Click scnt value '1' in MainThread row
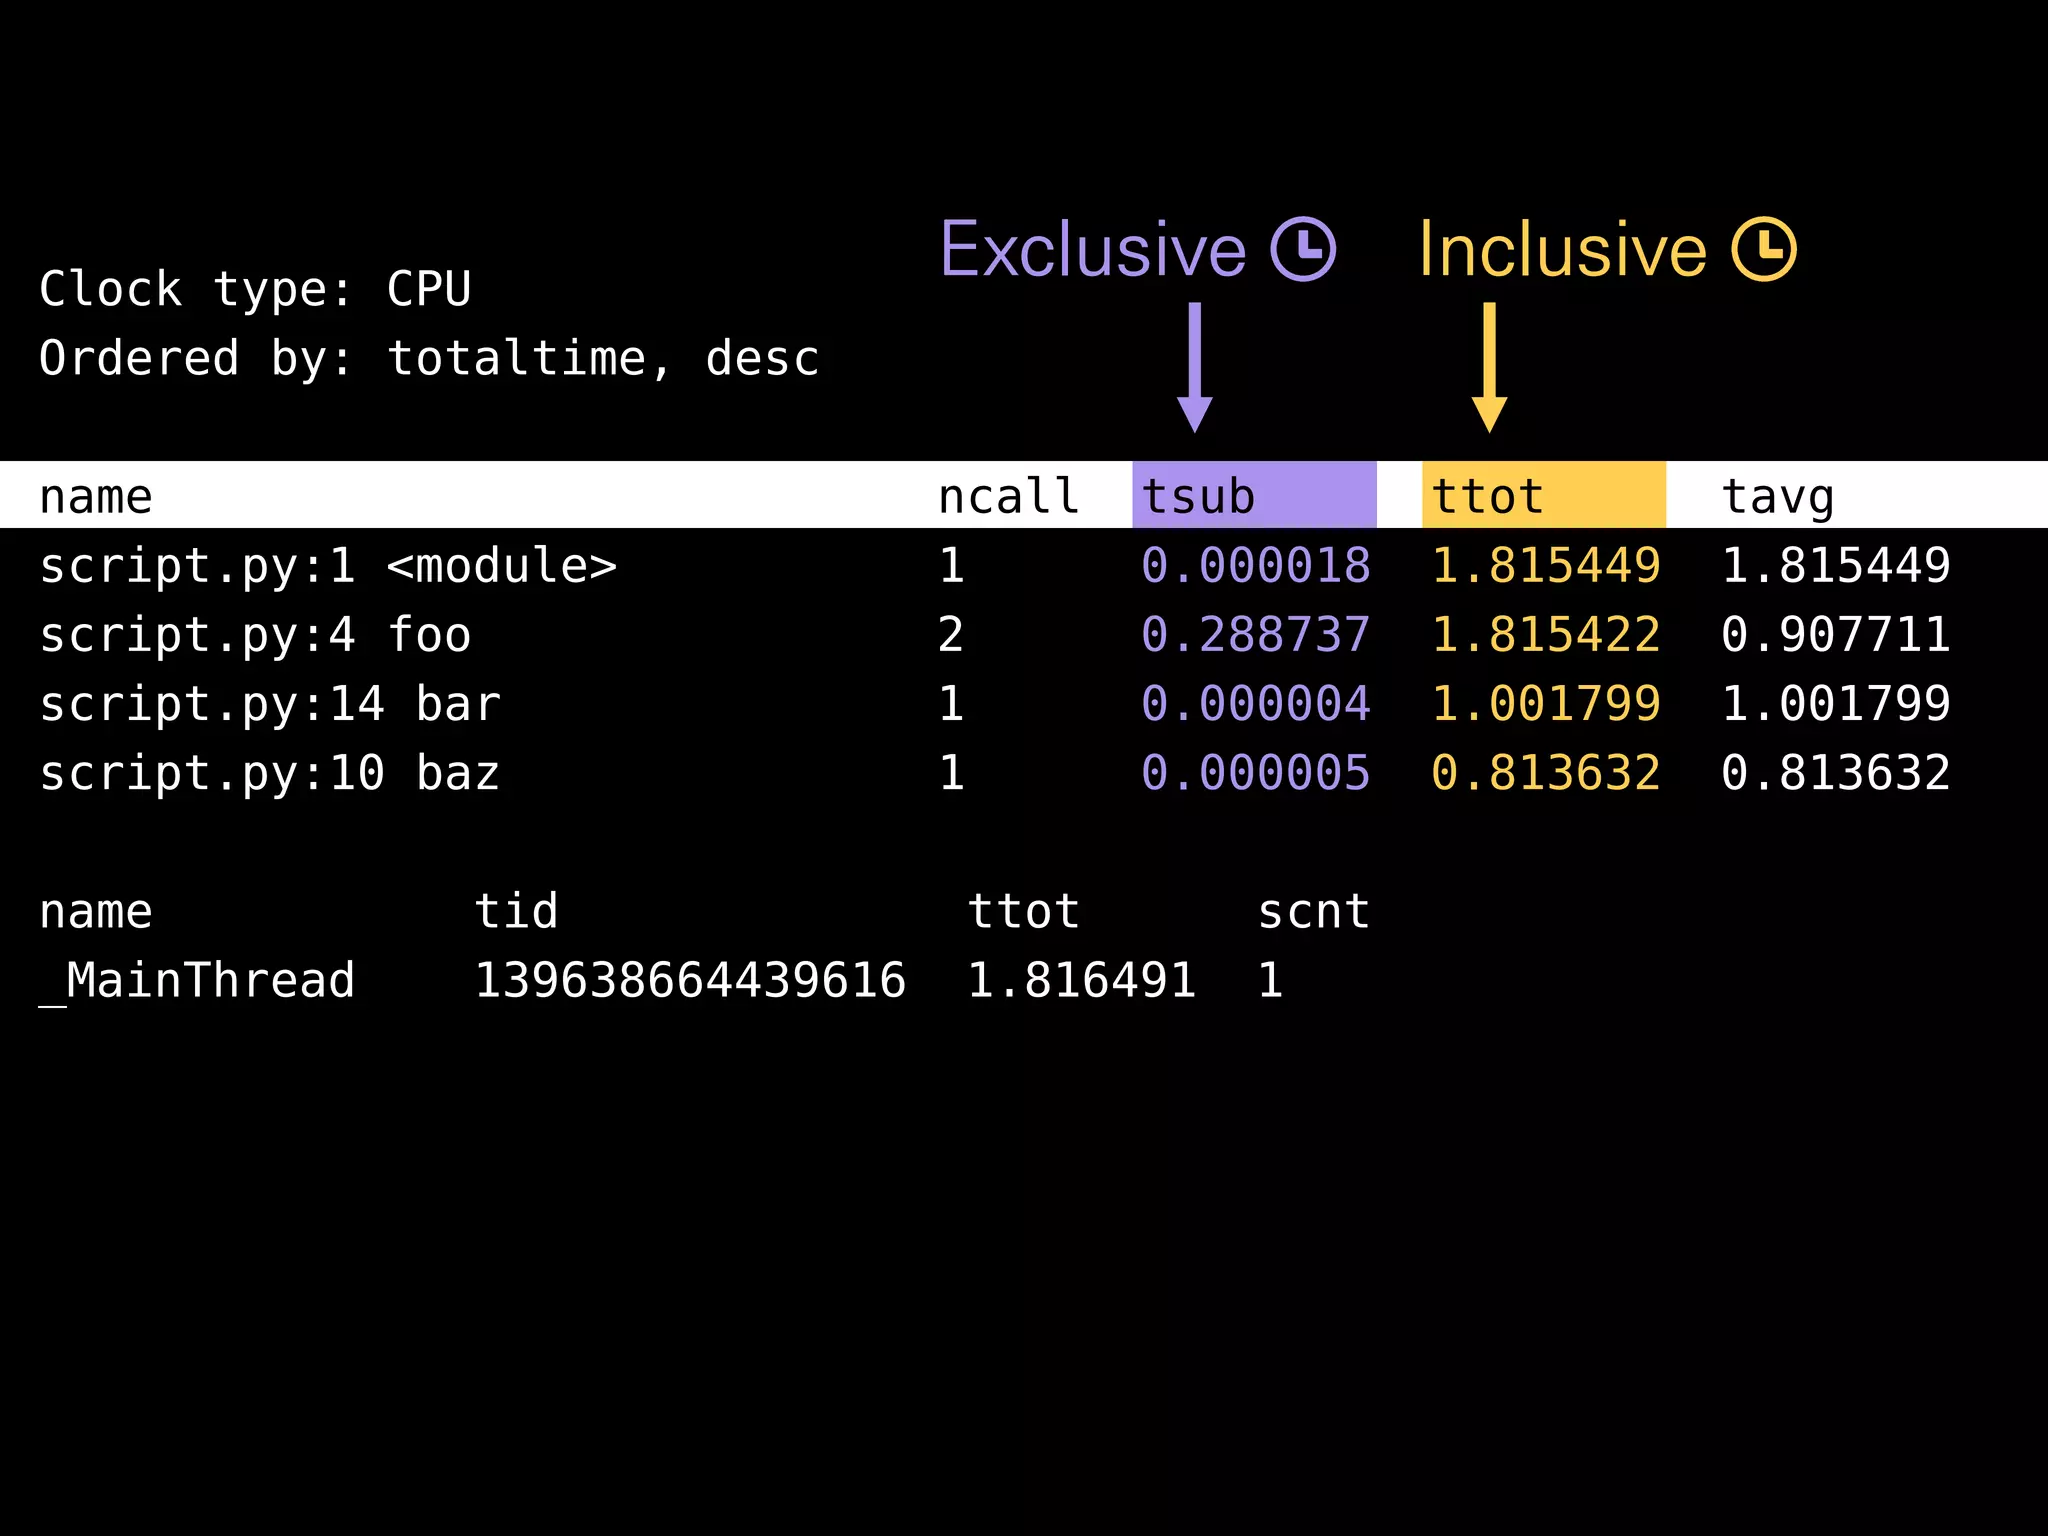 [1270, 981]
